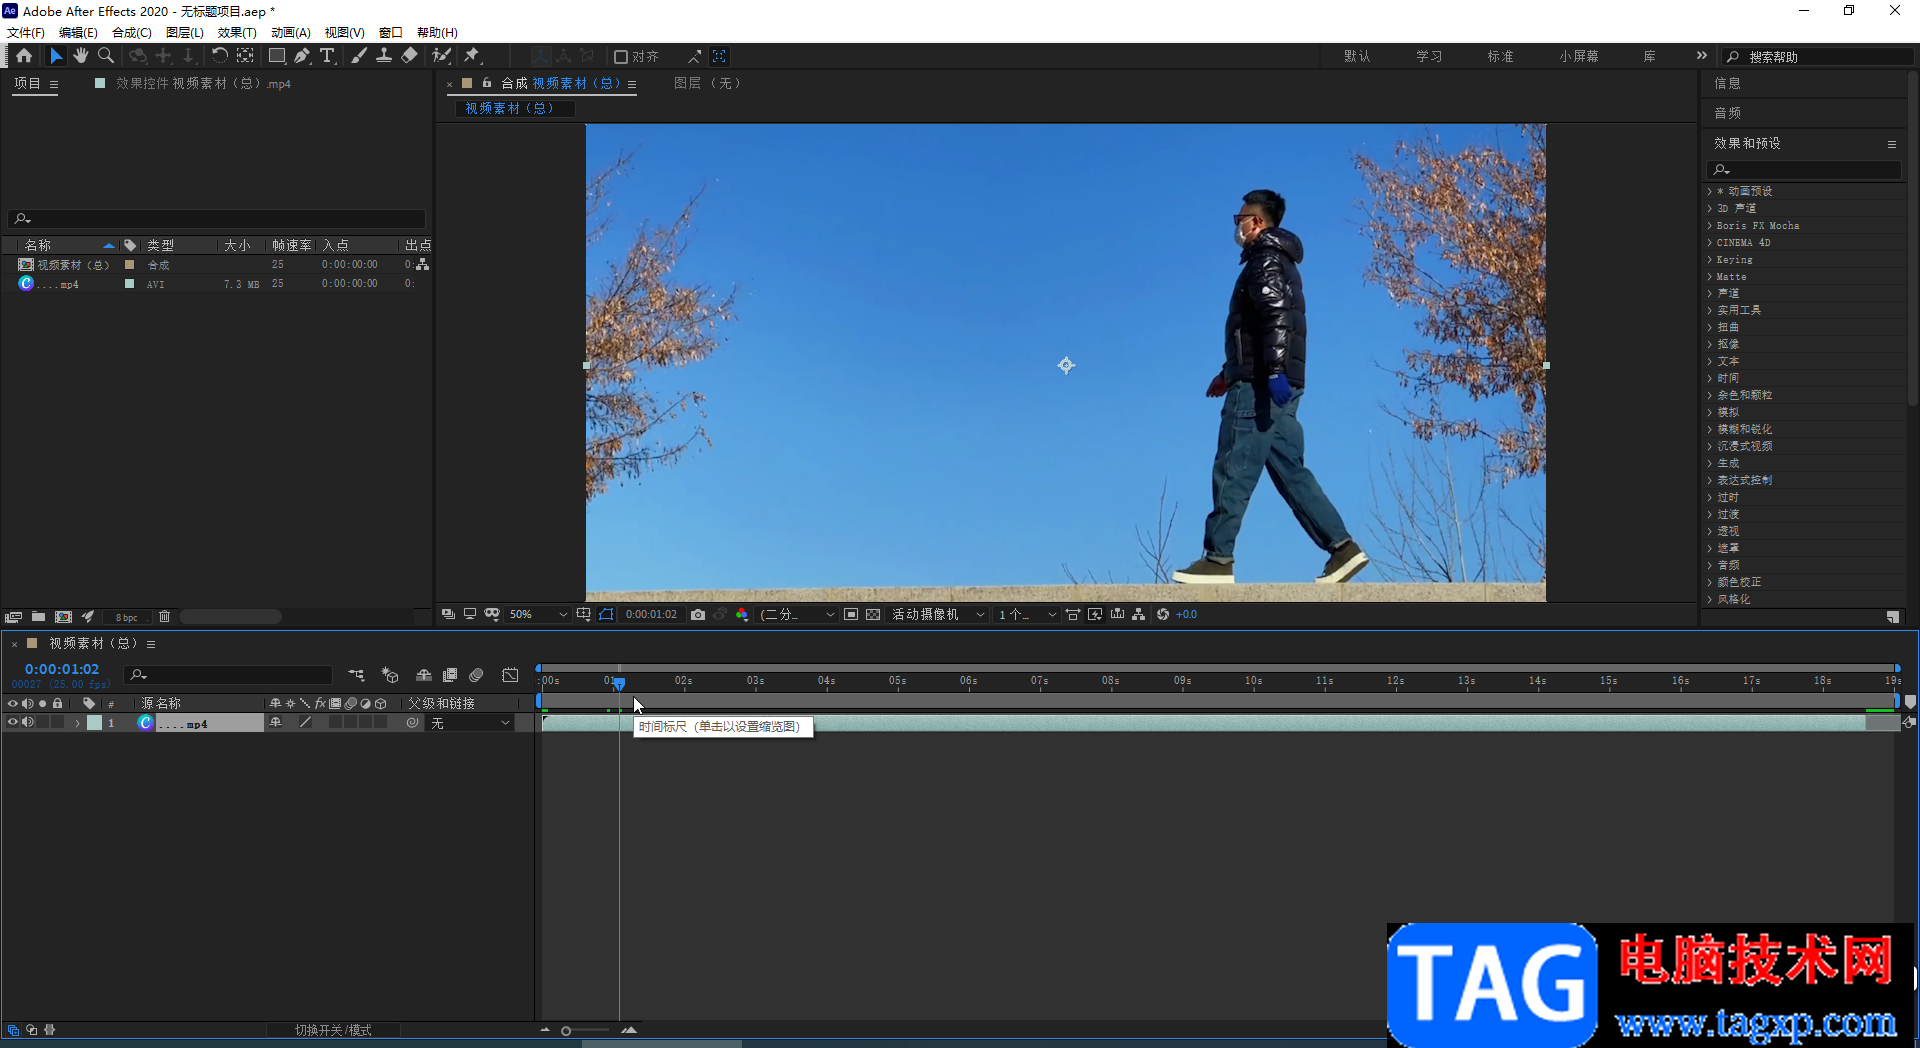The height and width of the screenshot is (1048, 1920).
Task: Toggle shy switch on mp4 layer
Action: [x=275, y=722]
